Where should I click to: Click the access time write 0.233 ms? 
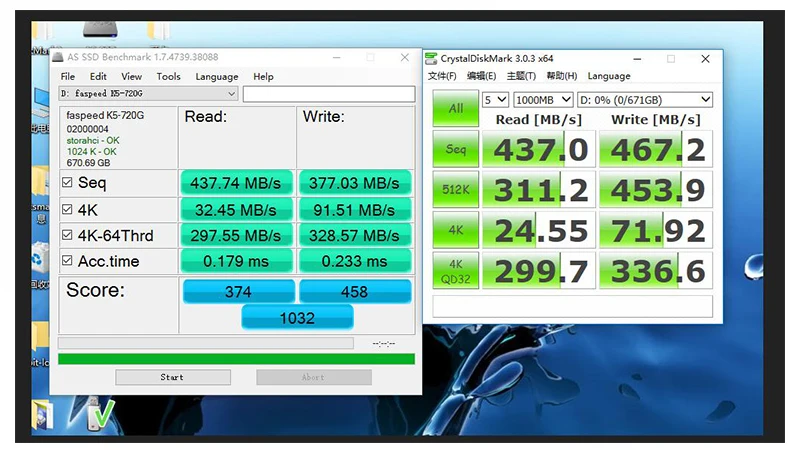tap(354, 261)
